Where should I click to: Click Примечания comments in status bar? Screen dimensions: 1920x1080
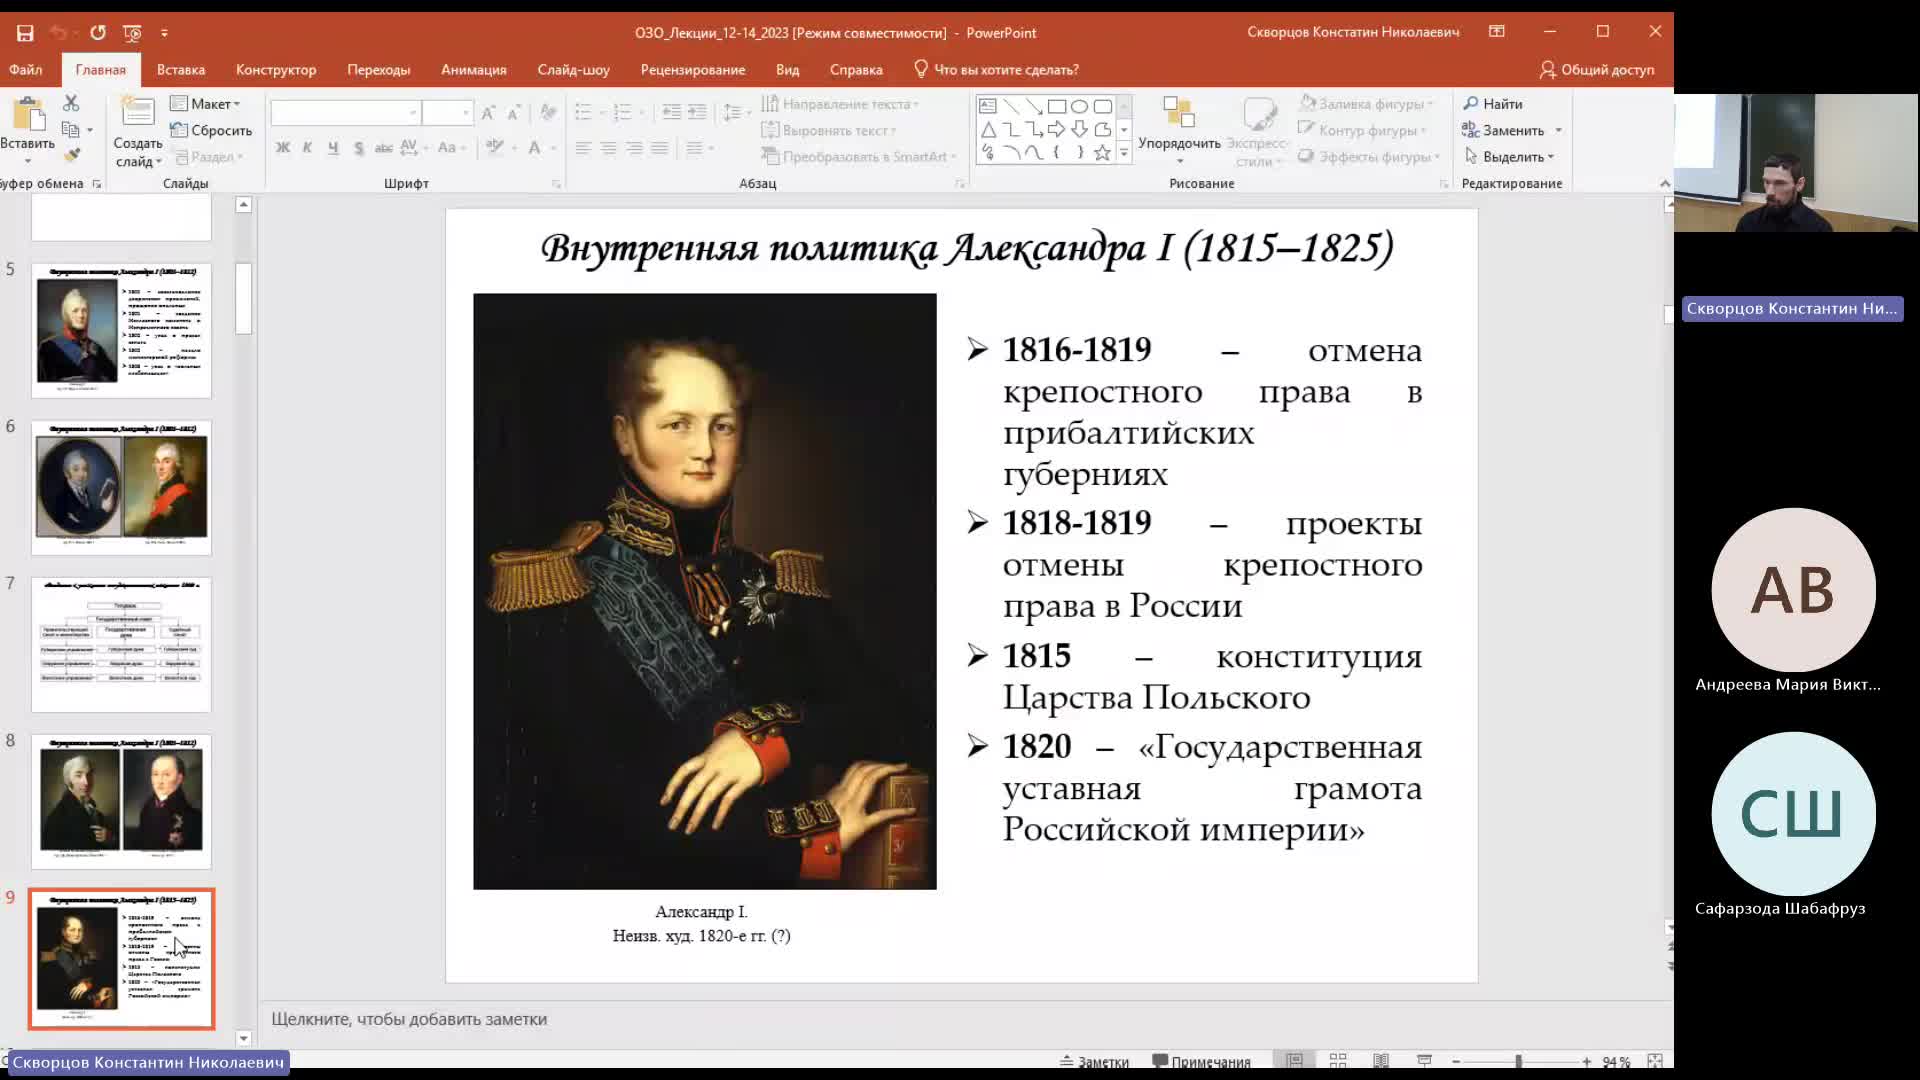(1202, 1062)
